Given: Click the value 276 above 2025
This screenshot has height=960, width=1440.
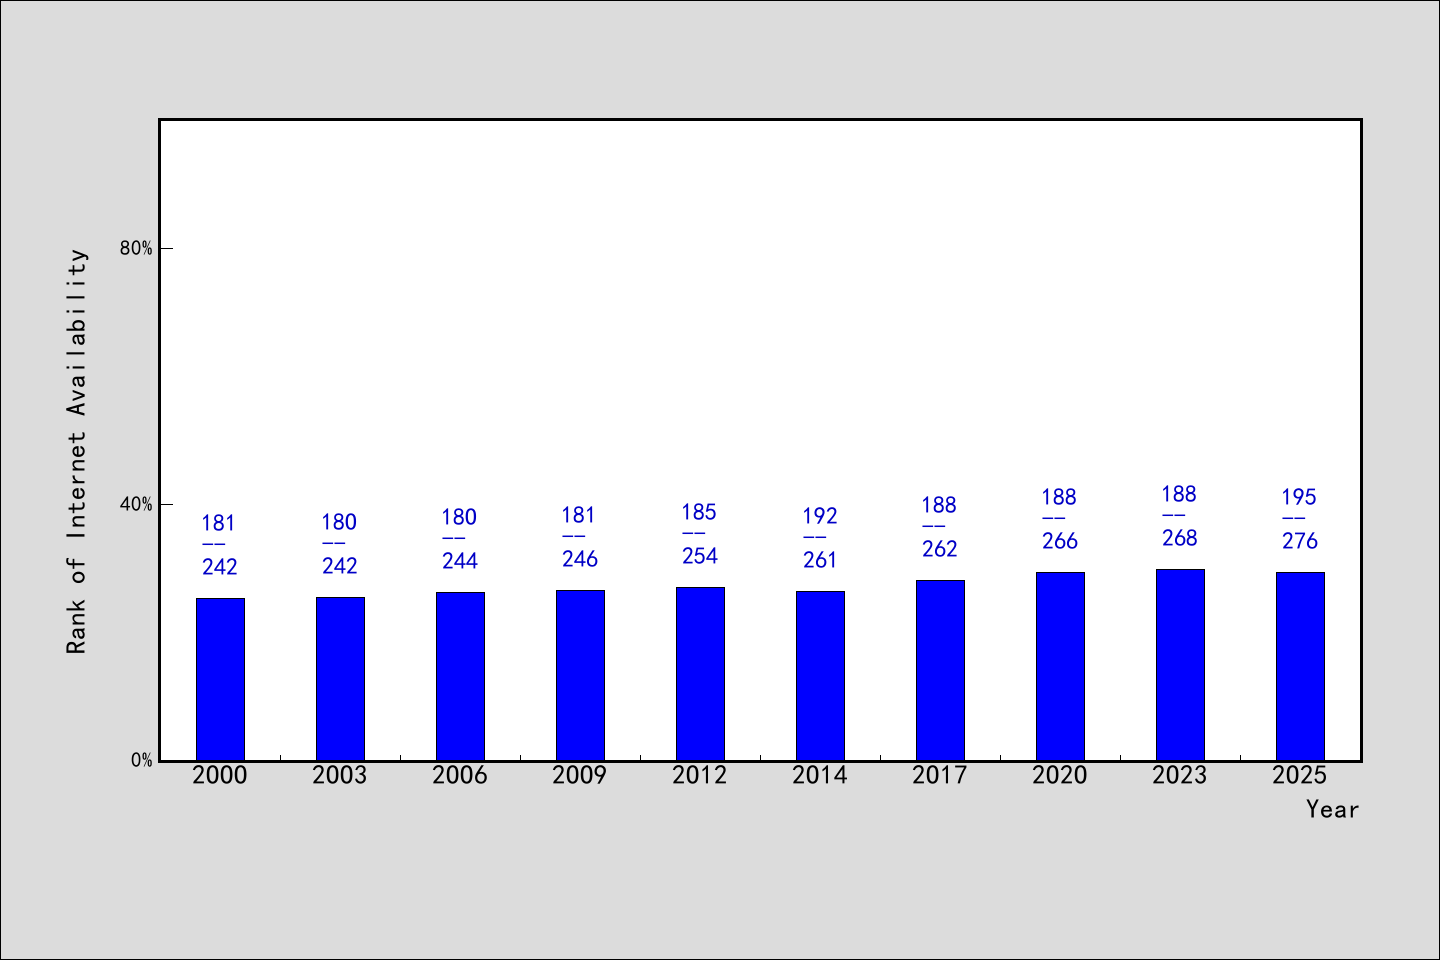Looking at the screenshot, I should 1300,541.
